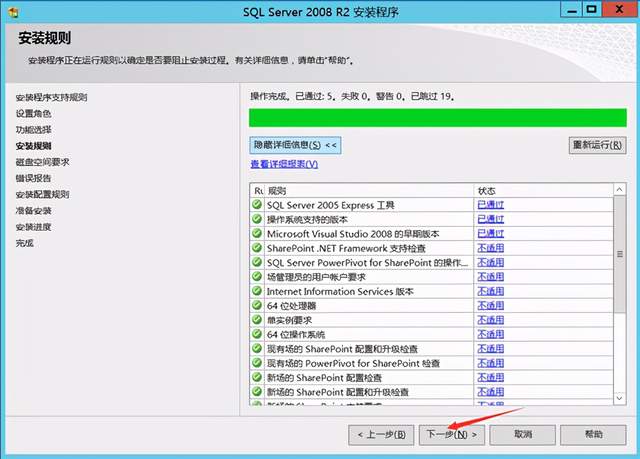Click check icon beside 64 位操作系统

[x=257, y=334]
